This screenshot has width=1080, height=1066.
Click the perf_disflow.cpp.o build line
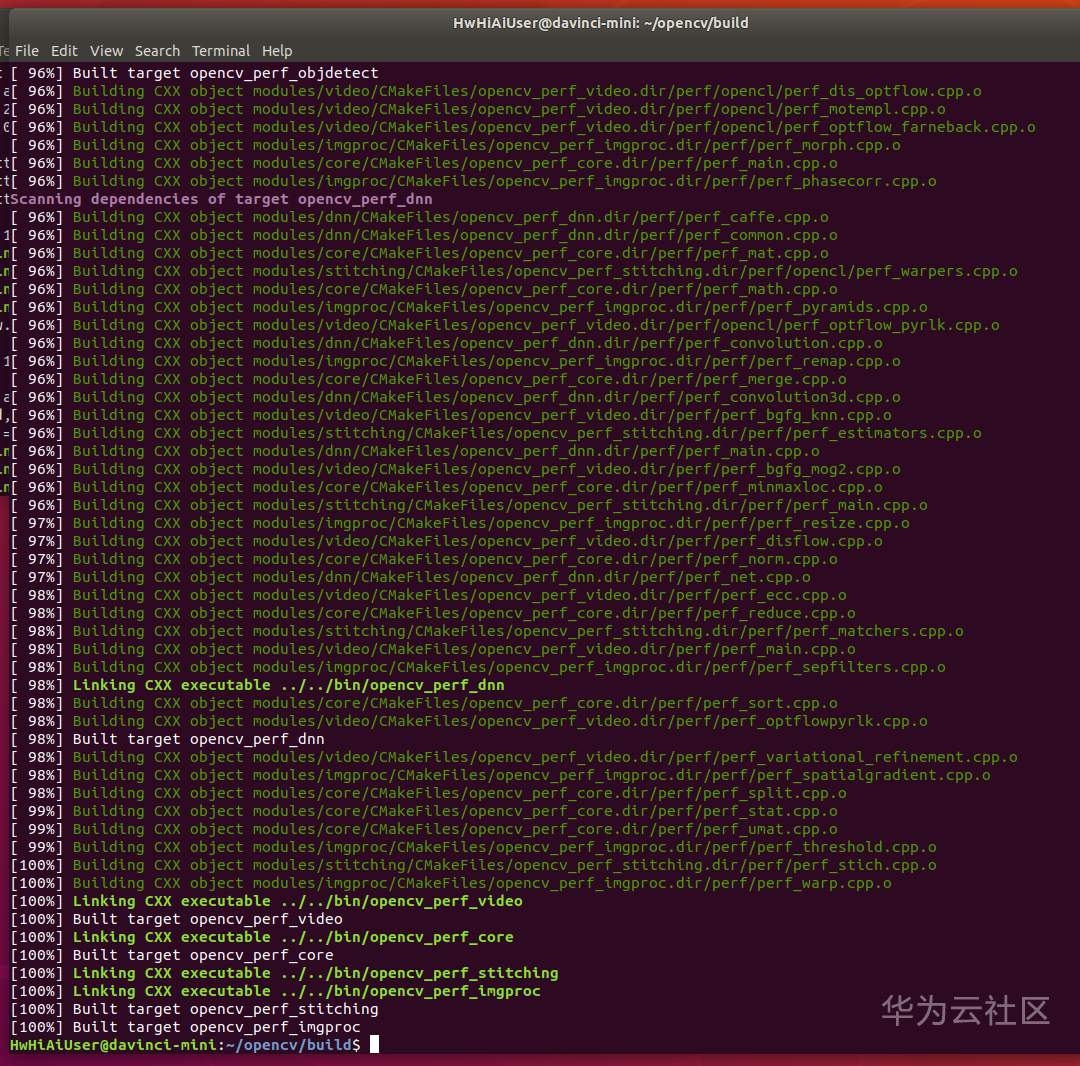pos(446,541)
